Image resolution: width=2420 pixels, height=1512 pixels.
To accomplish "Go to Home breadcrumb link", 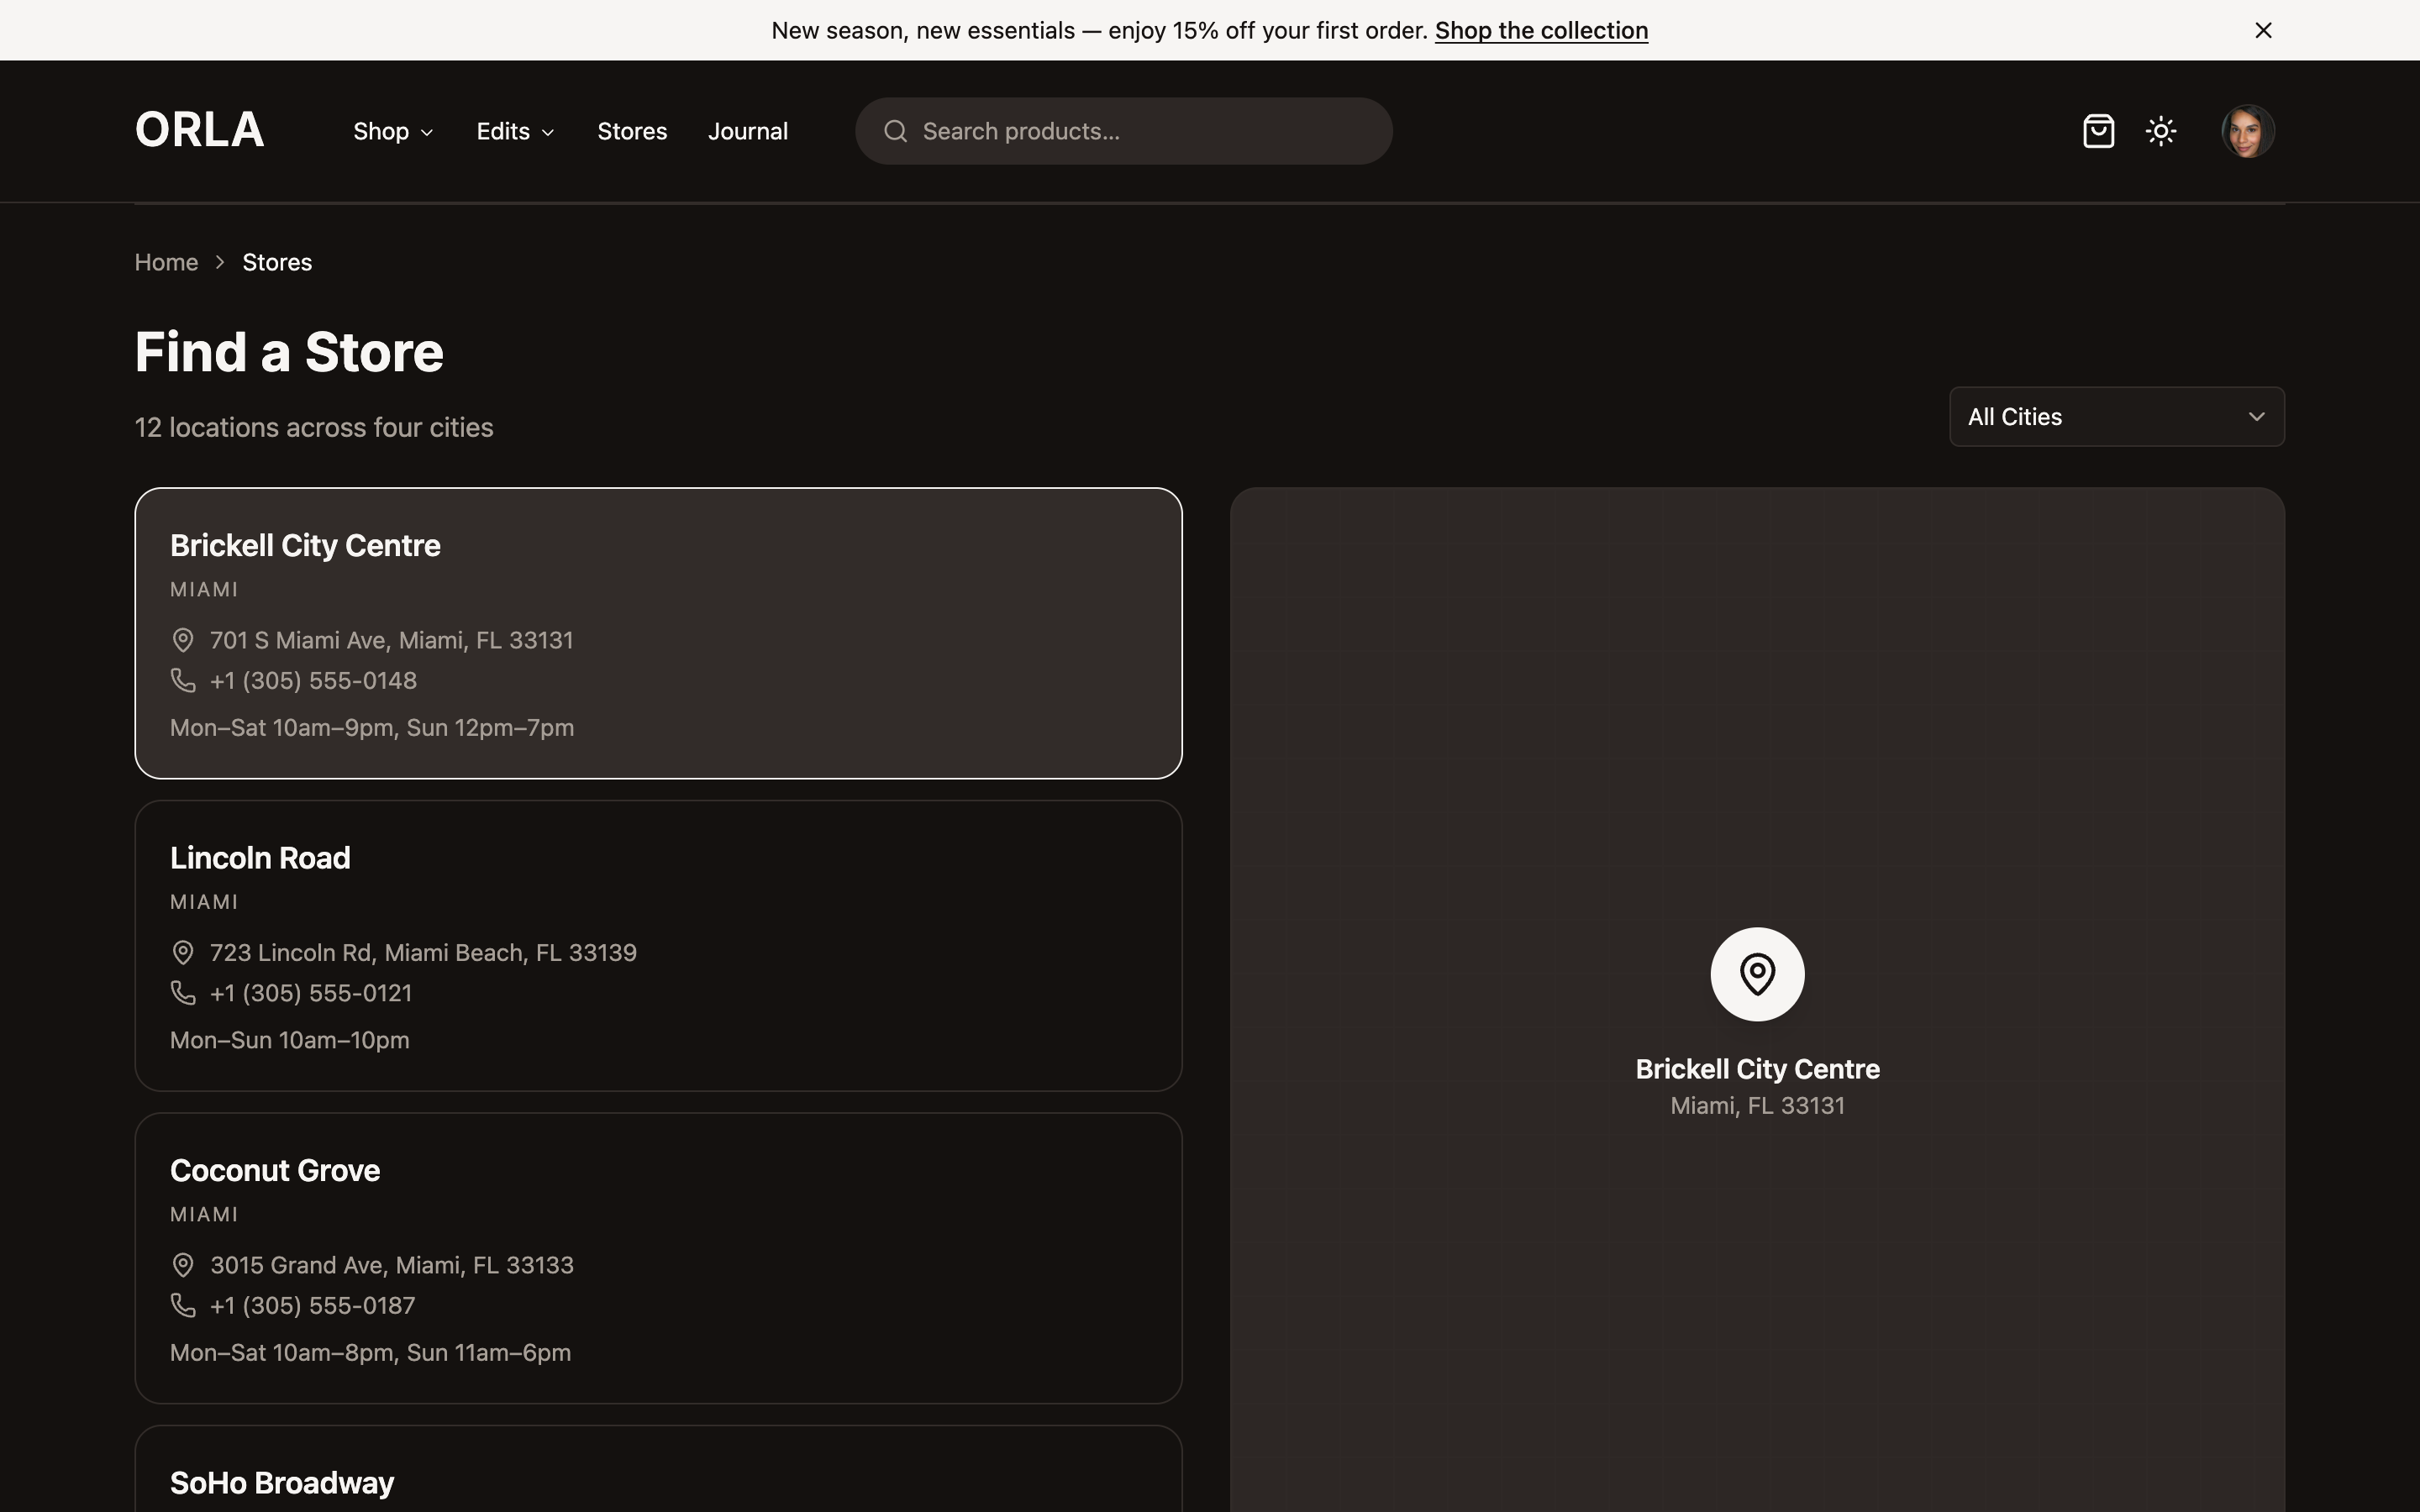I will 166,262.
